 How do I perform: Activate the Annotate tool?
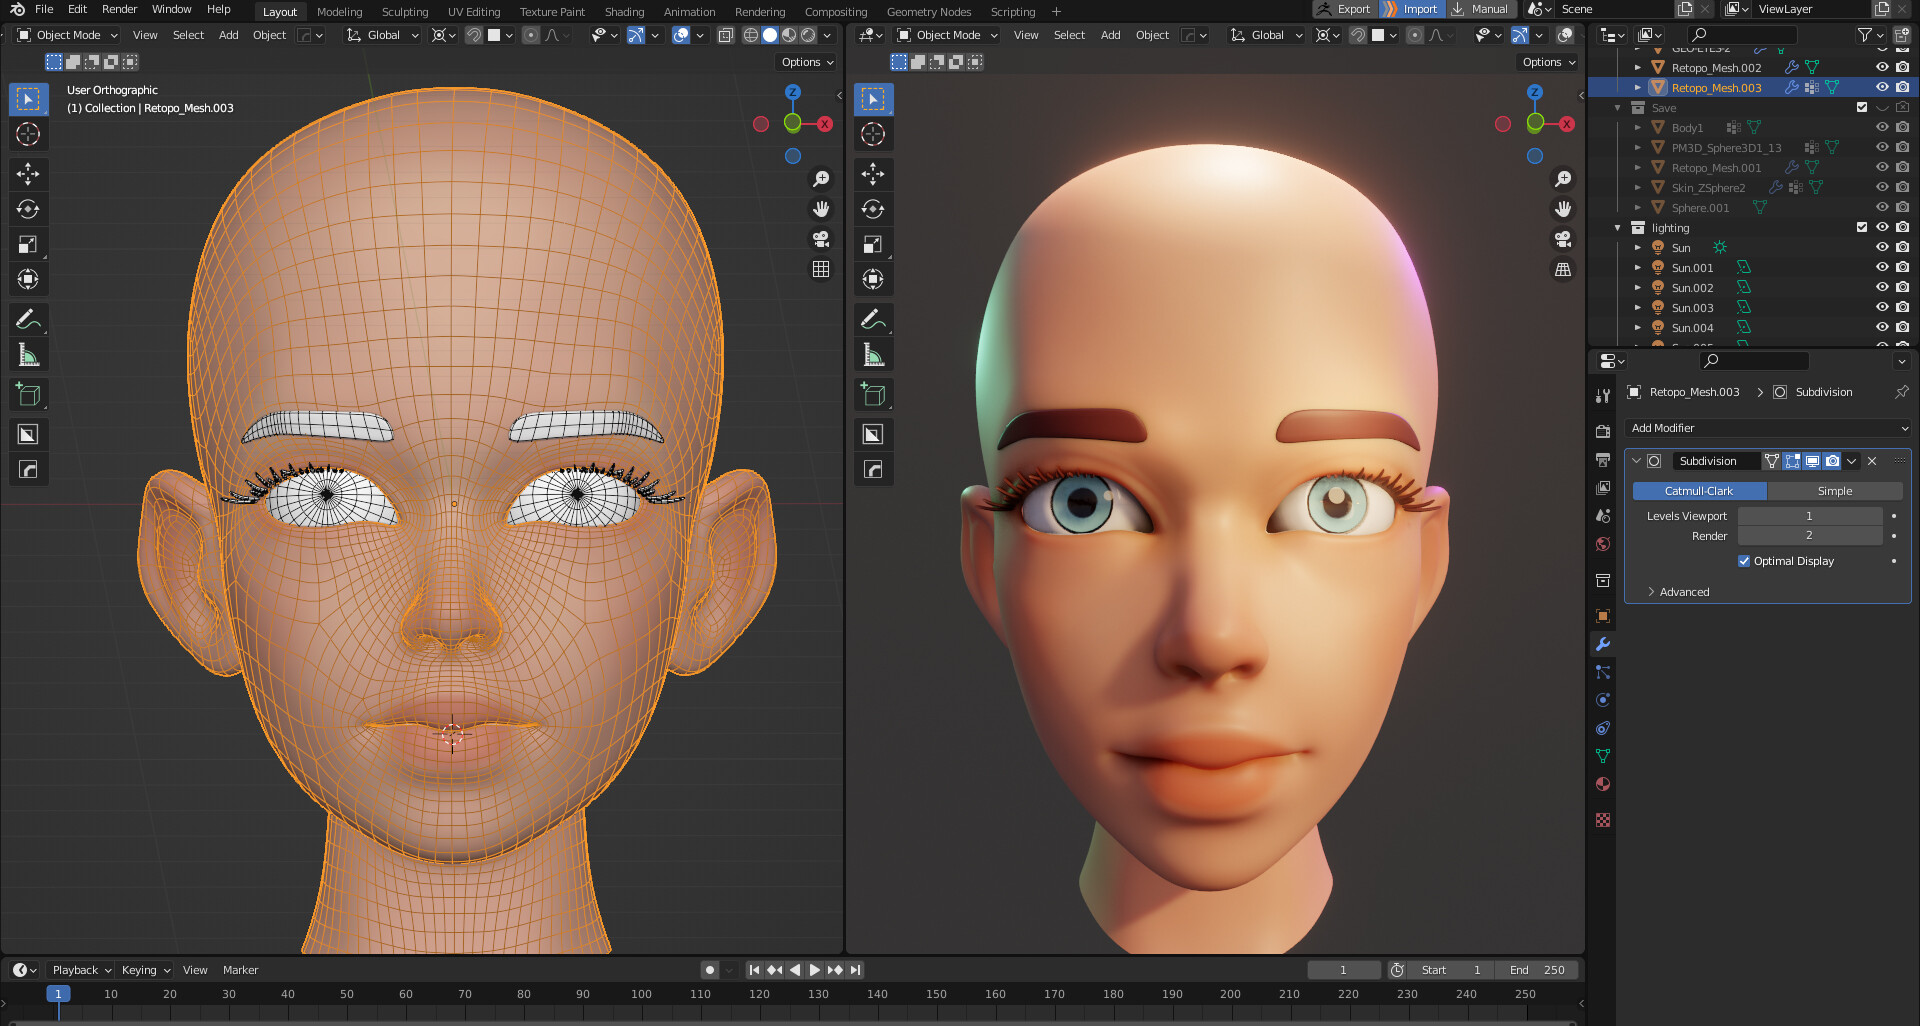(28, 318)
